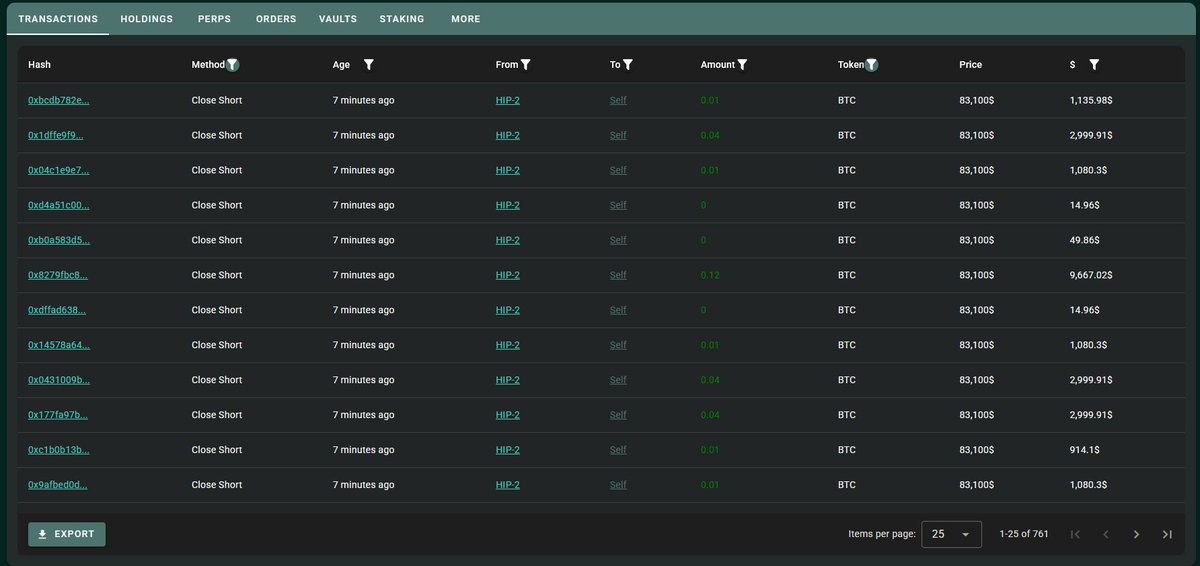Open the $ column filter icon
Viewport: 1200px width, 566px height.
click(x=1094, y=65)
